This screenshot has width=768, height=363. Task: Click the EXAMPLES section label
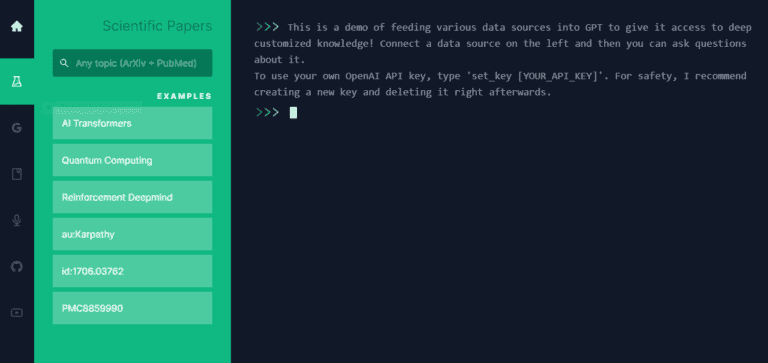click(x=184, y=97)
